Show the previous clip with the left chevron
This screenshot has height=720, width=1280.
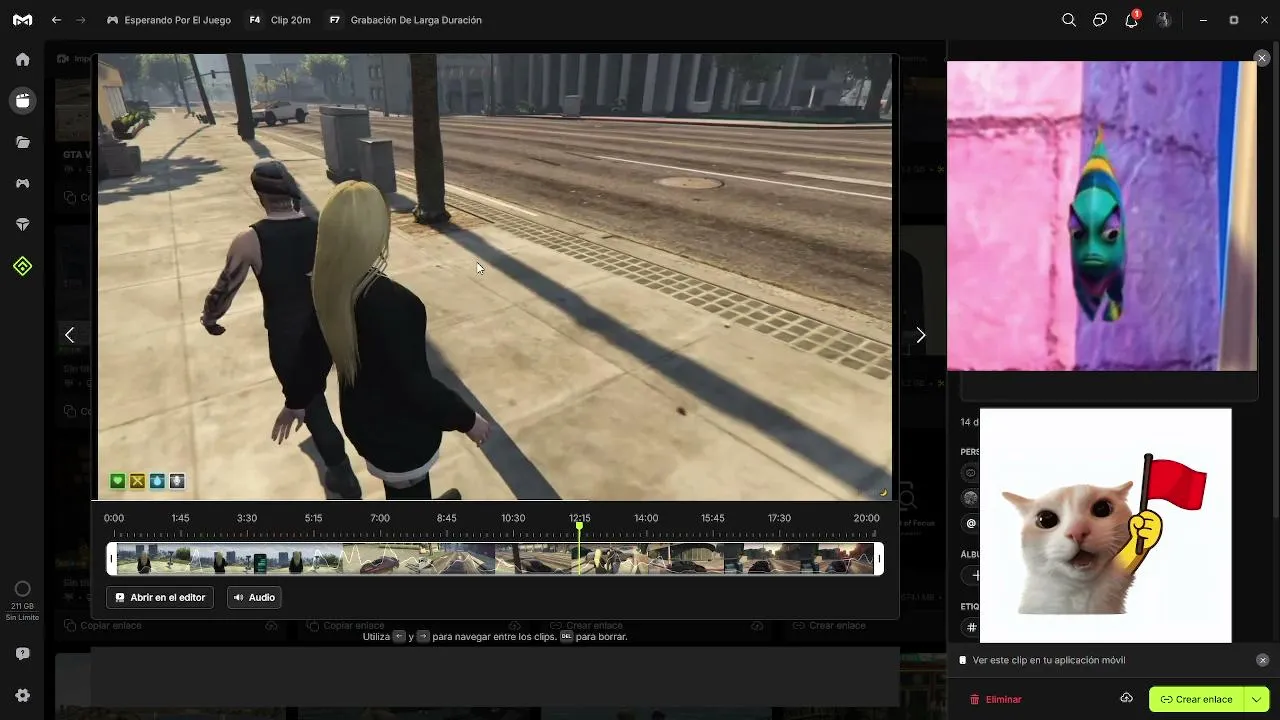click(x=69, y=335)
